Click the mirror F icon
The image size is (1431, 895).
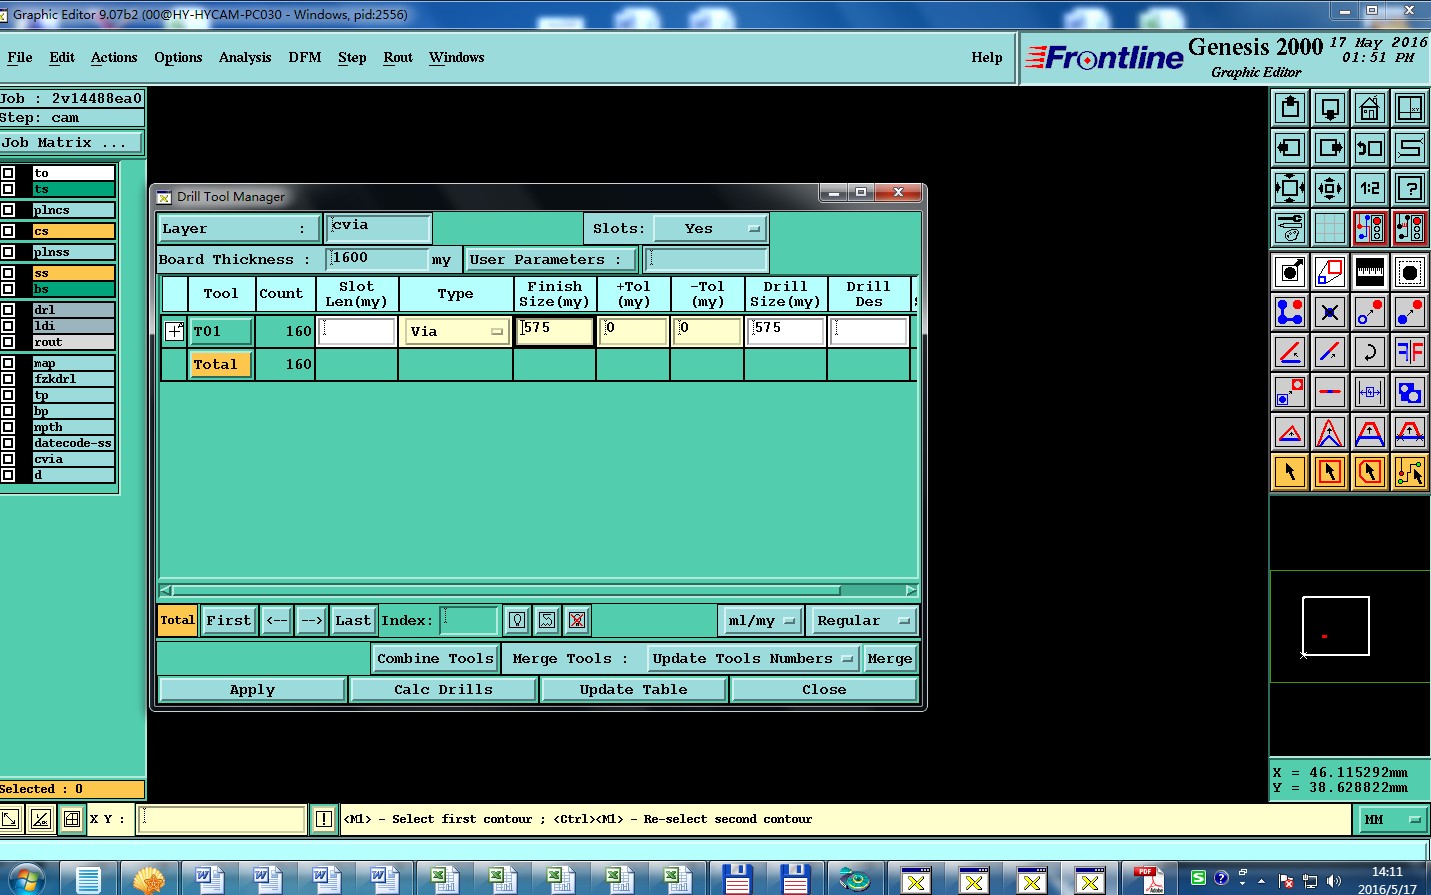click(x=1410, y=352)
